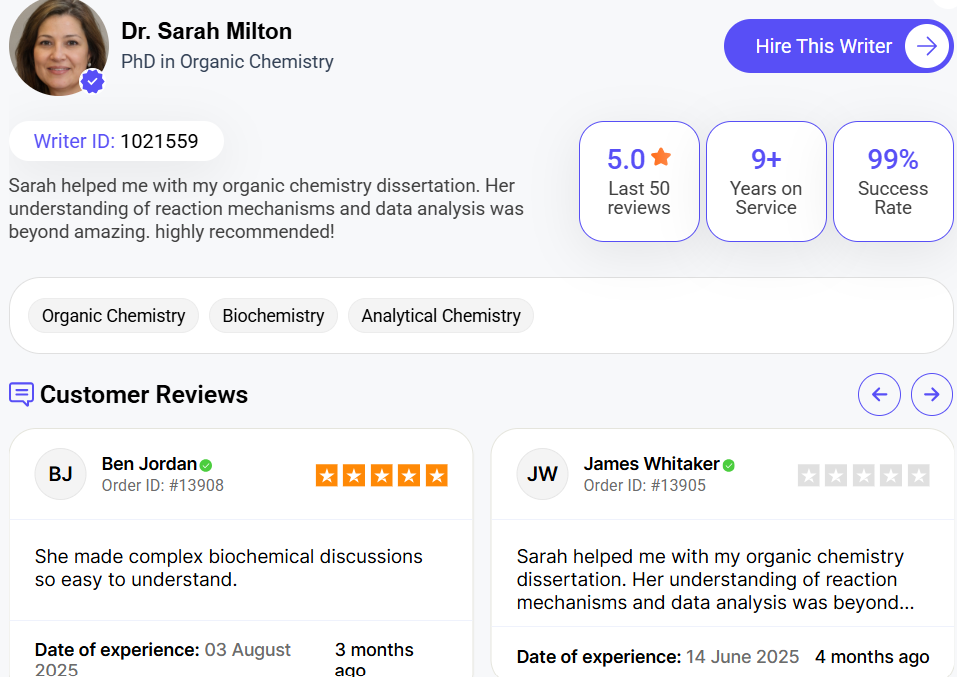The width and height of the screenshot is (957, 677).
Task: Click the arrow icon in Hire This Writer
Action: [927, 46]
